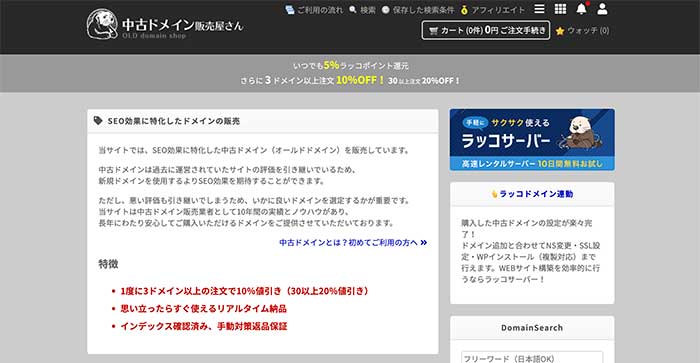Image resolution: width=700 pixels, height=363 pixels.
Task: Click the document icon beside ご利用の流れ
Action: [x=290, y=10]
